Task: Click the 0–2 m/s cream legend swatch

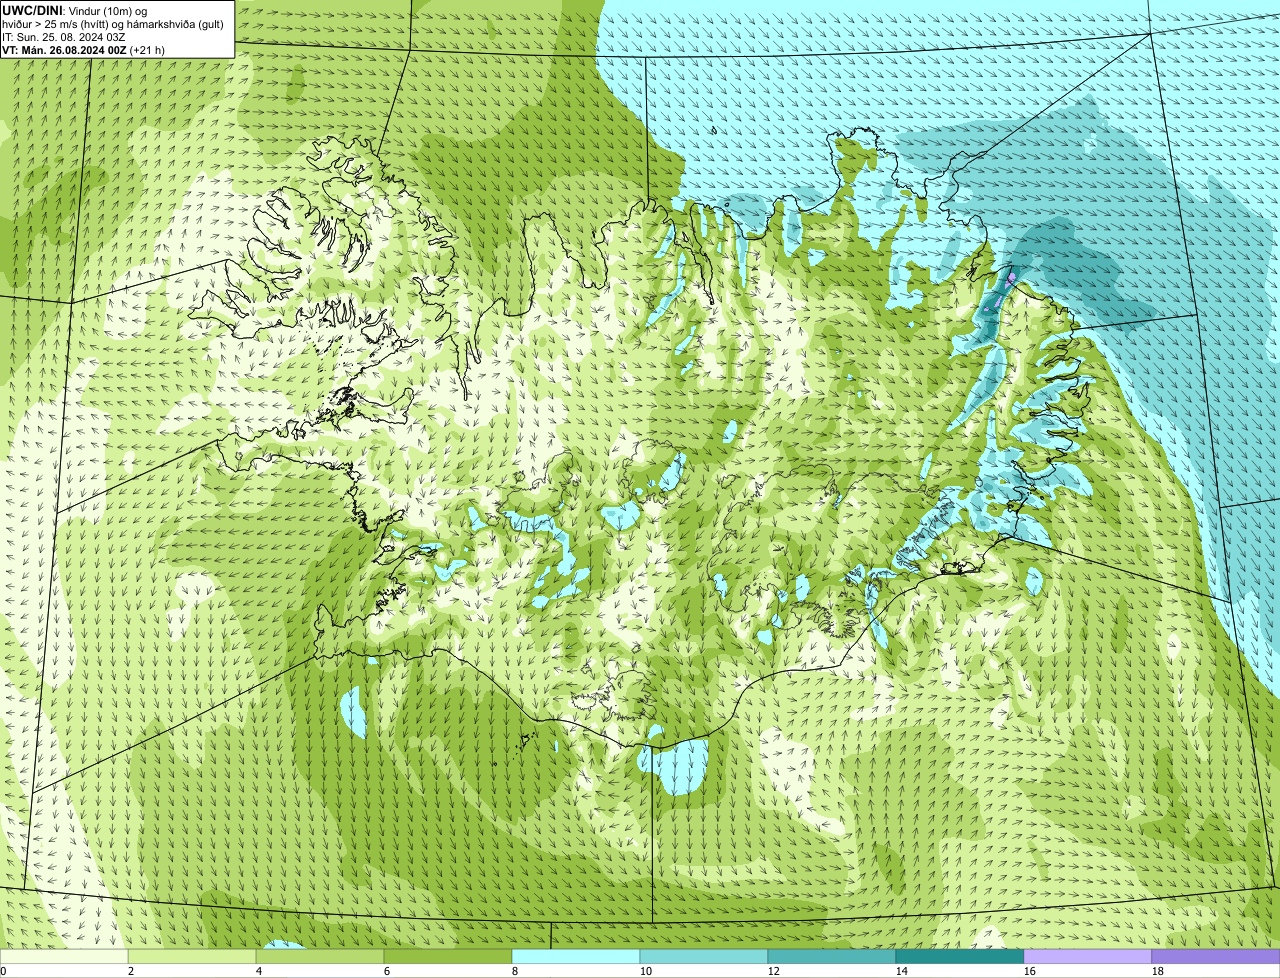Action: [x=64, y=956]
